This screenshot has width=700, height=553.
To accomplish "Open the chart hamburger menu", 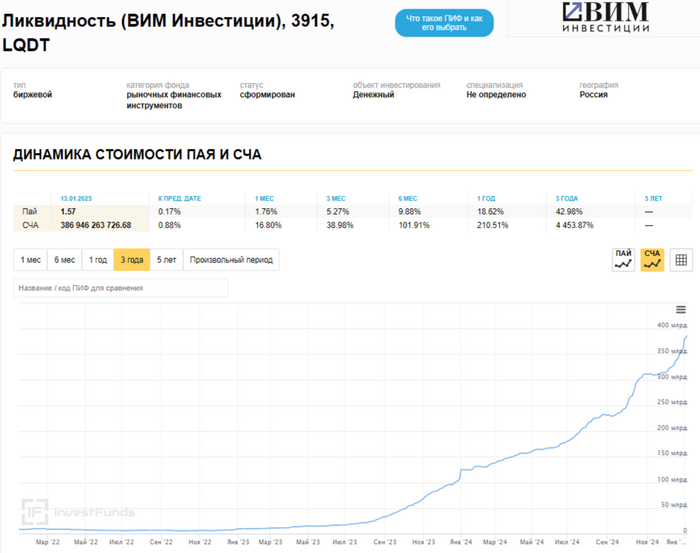I will [681, 310].
